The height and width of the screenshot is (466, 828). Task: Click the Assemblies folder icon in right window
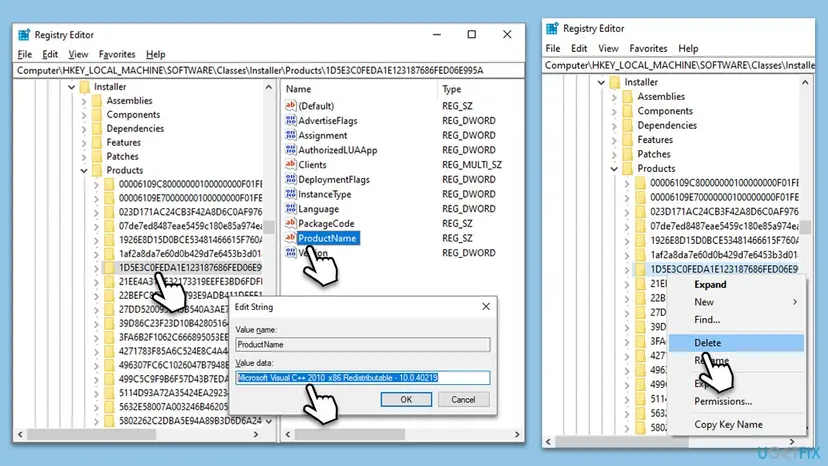pos(628,96)
